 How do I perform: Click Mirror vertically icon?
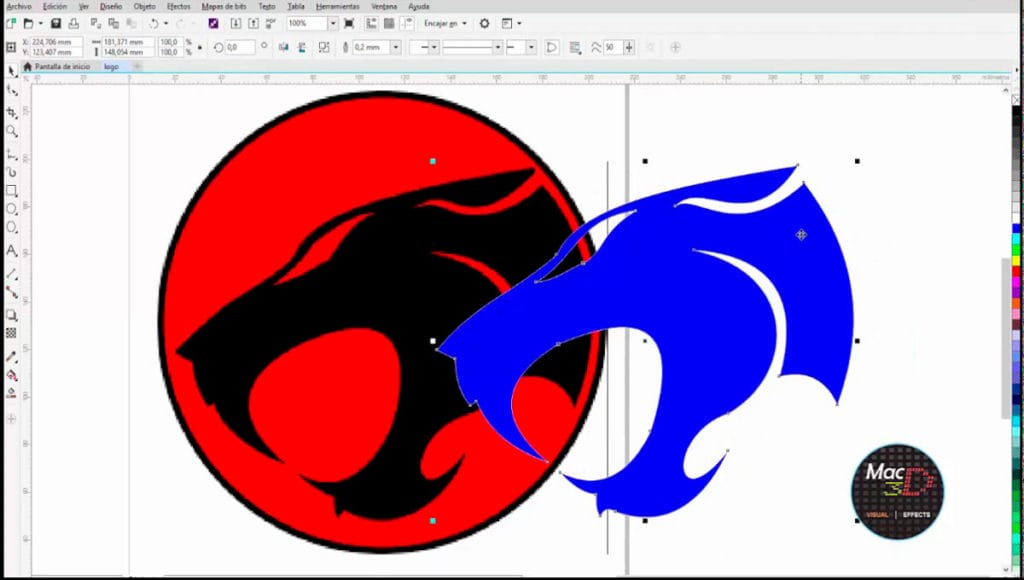click(302, 47)
